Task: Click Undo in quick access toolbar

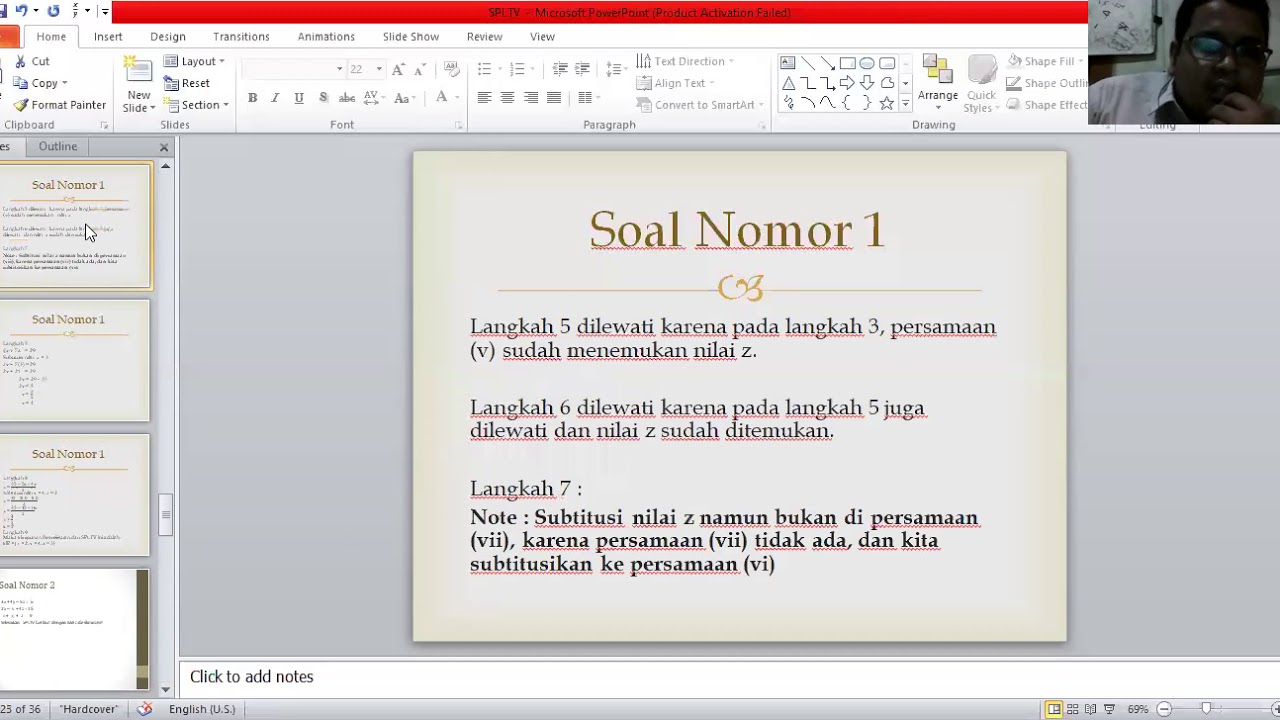Action: [x=21, y=11]
